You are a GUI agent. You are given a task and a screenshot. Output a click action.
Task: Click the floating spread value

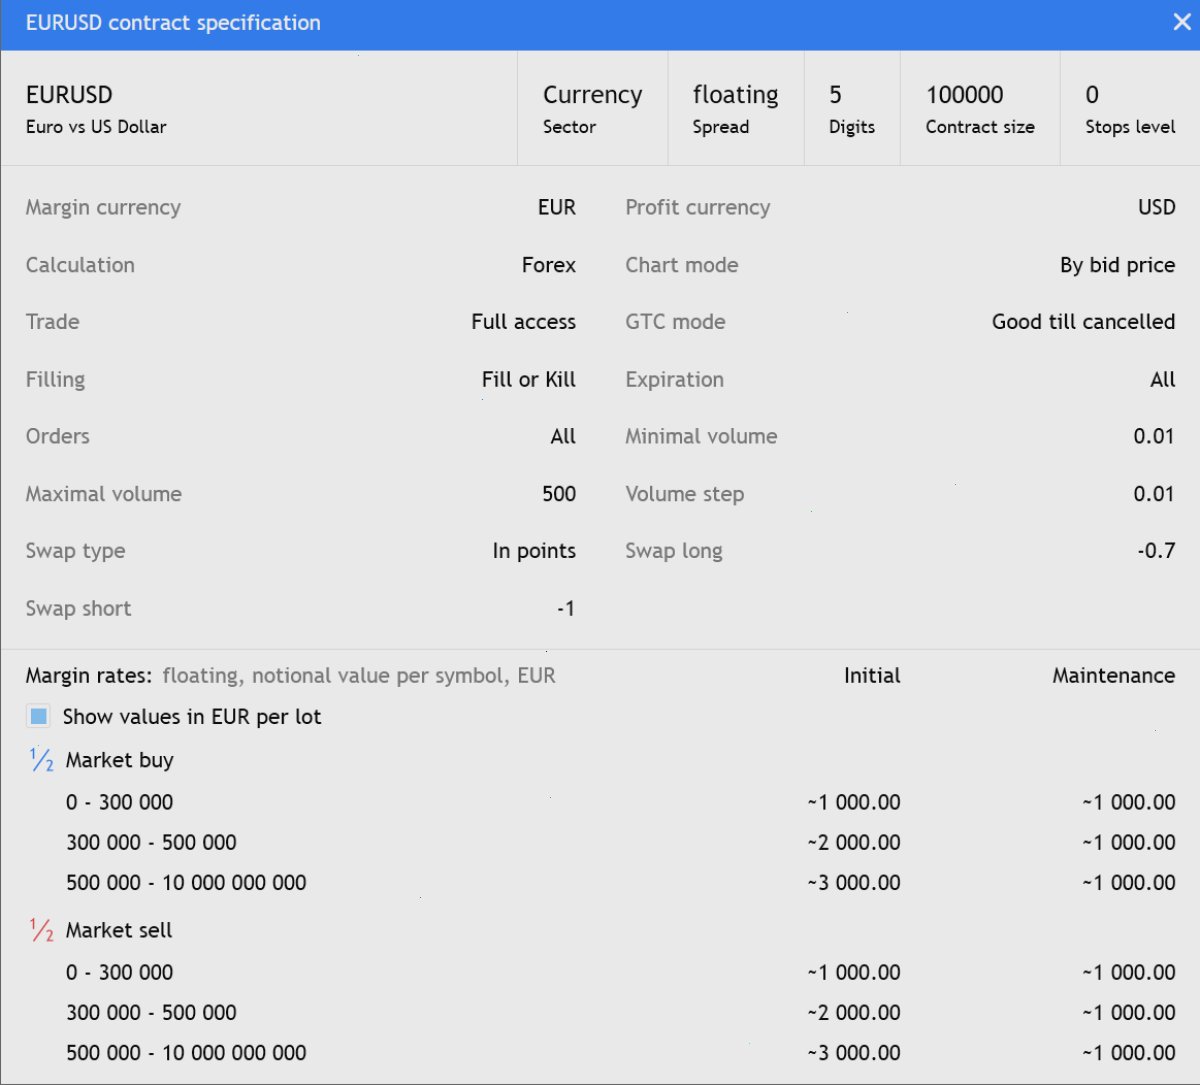[735, 95]
